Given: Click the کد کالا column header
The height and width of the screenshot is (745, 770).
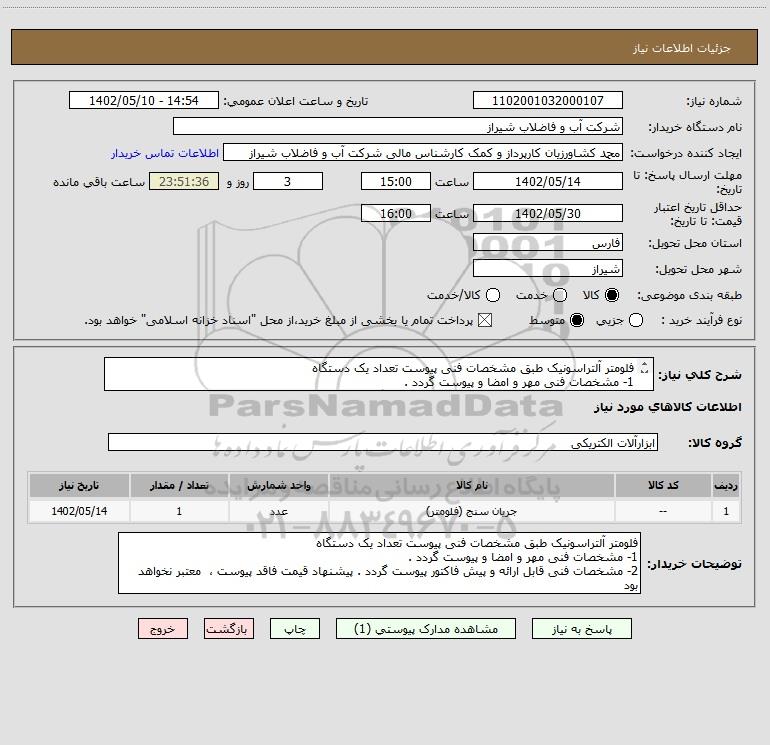Looking at the screenshot, I should pos(663,485).
